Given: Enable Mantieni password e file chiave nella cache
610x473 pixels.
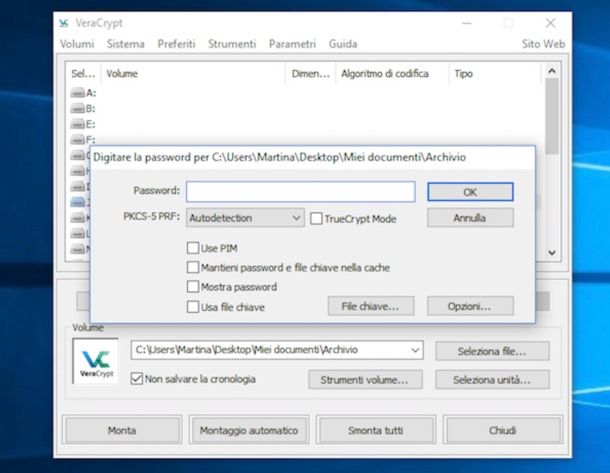Looking at the screenshot, I should (x=193, y=268).
